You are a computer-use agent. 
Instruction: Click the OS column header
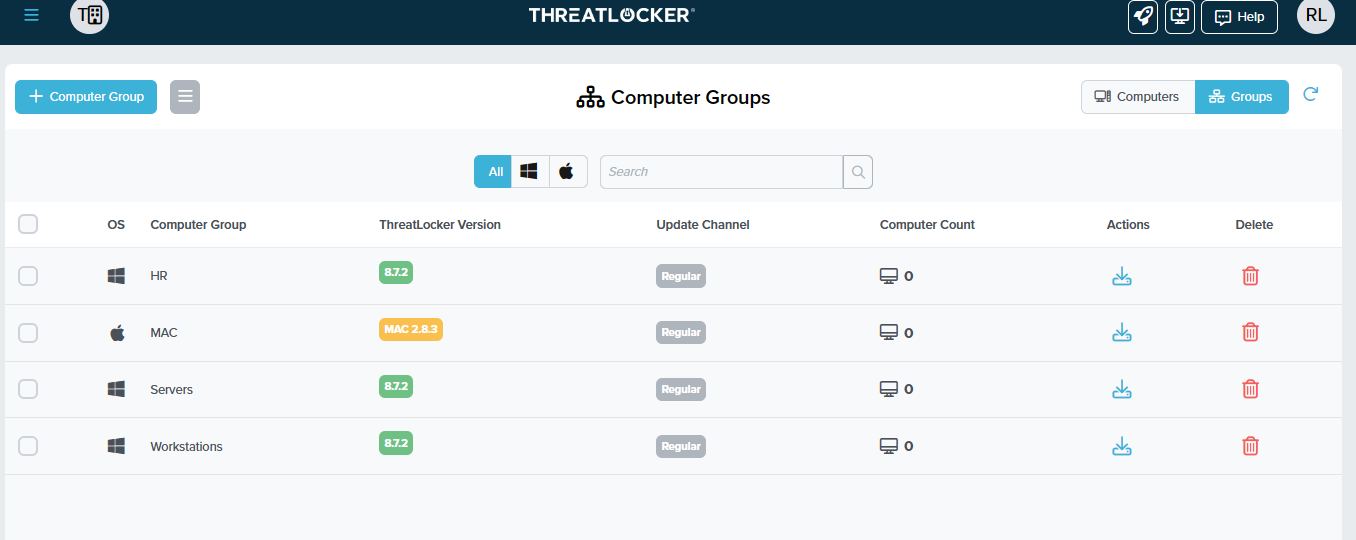tap(116, 225)
